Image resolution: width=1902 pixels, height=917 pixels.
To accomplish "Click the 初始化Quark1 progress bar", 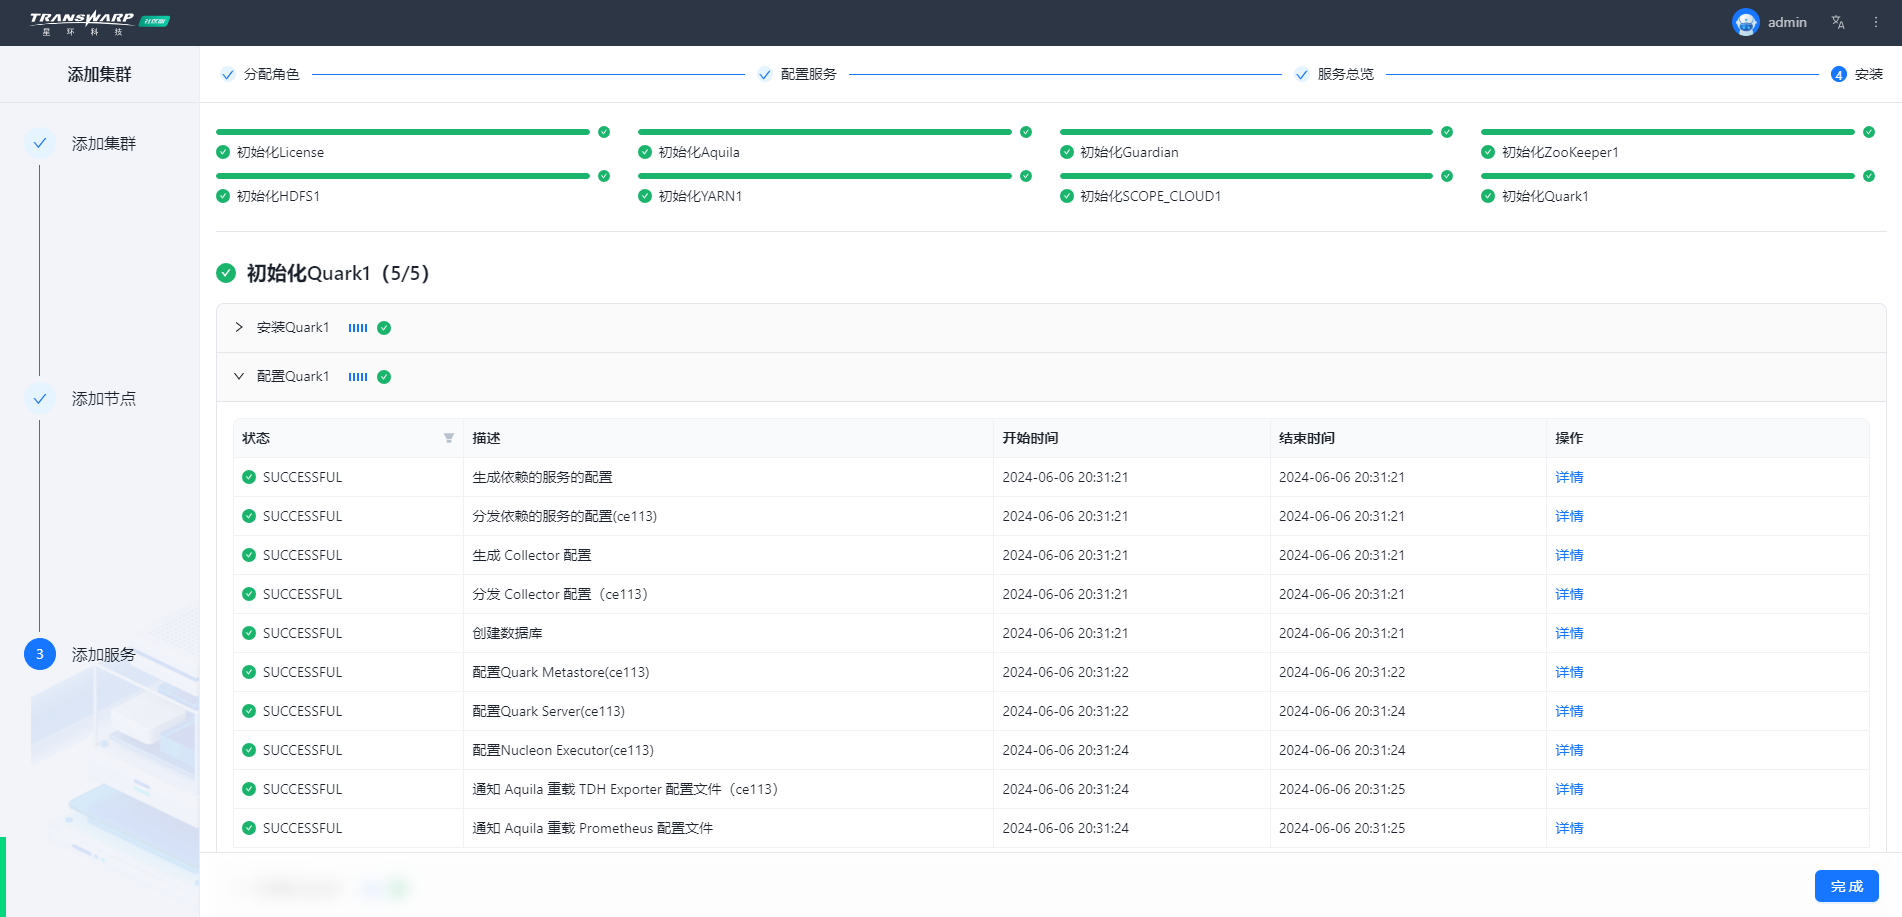I will click(1668, 176).
